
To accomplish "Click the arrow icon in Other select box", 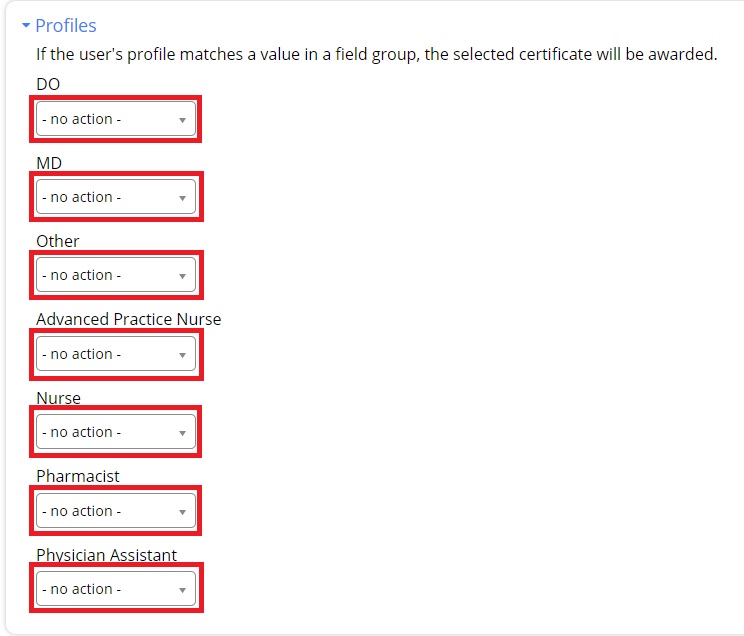I will [x=182, y=276].
